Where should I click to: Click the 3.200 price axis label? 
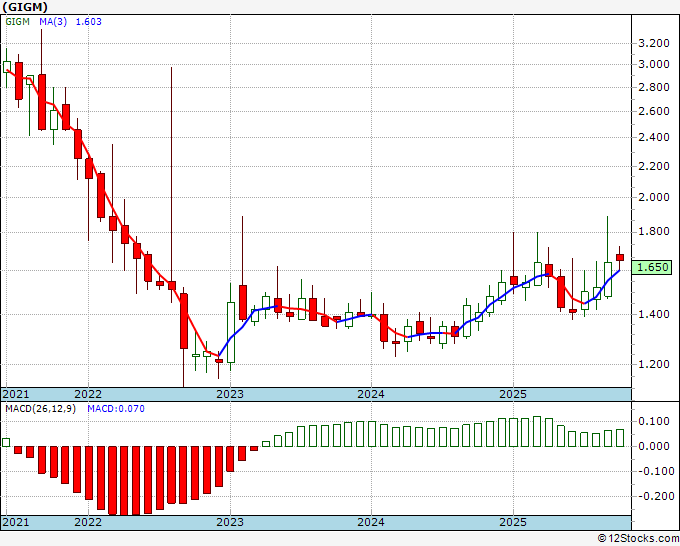(x=654, y=43)
